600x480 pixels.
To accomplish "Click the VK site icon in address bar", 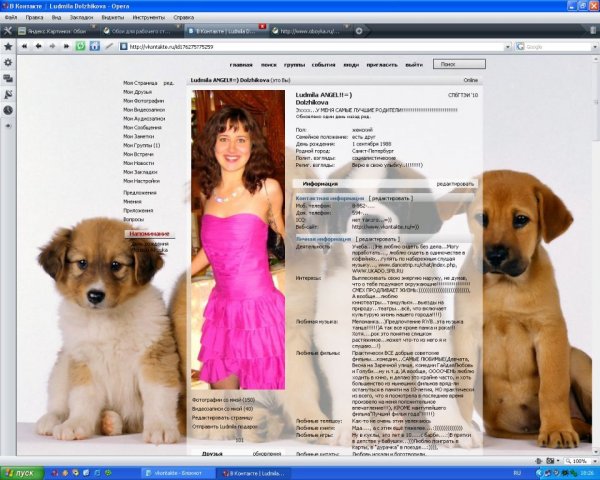I will pyautogui.click(x=124, y=47).
